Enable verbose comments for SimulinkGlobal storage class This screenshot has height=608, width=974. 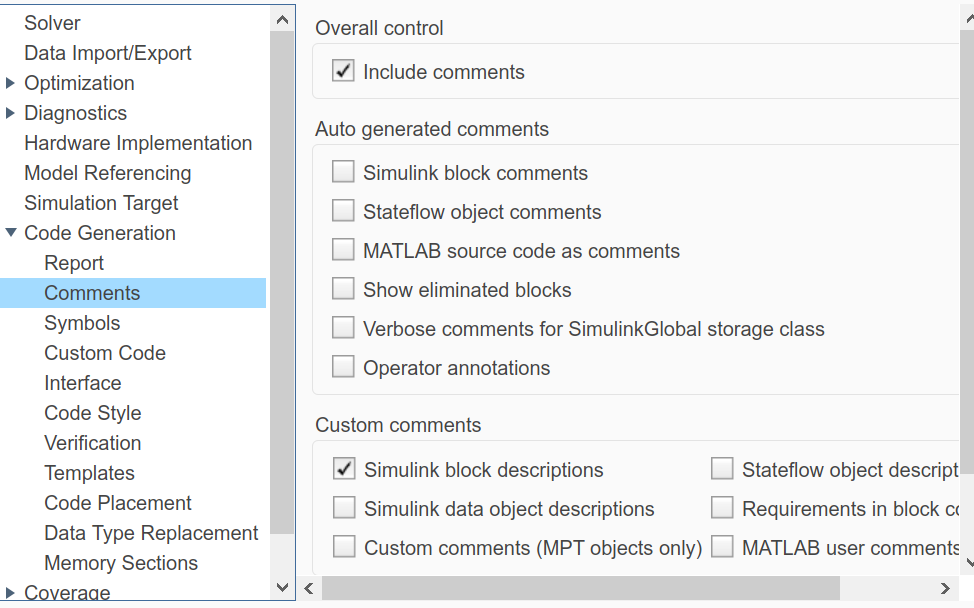343,327
